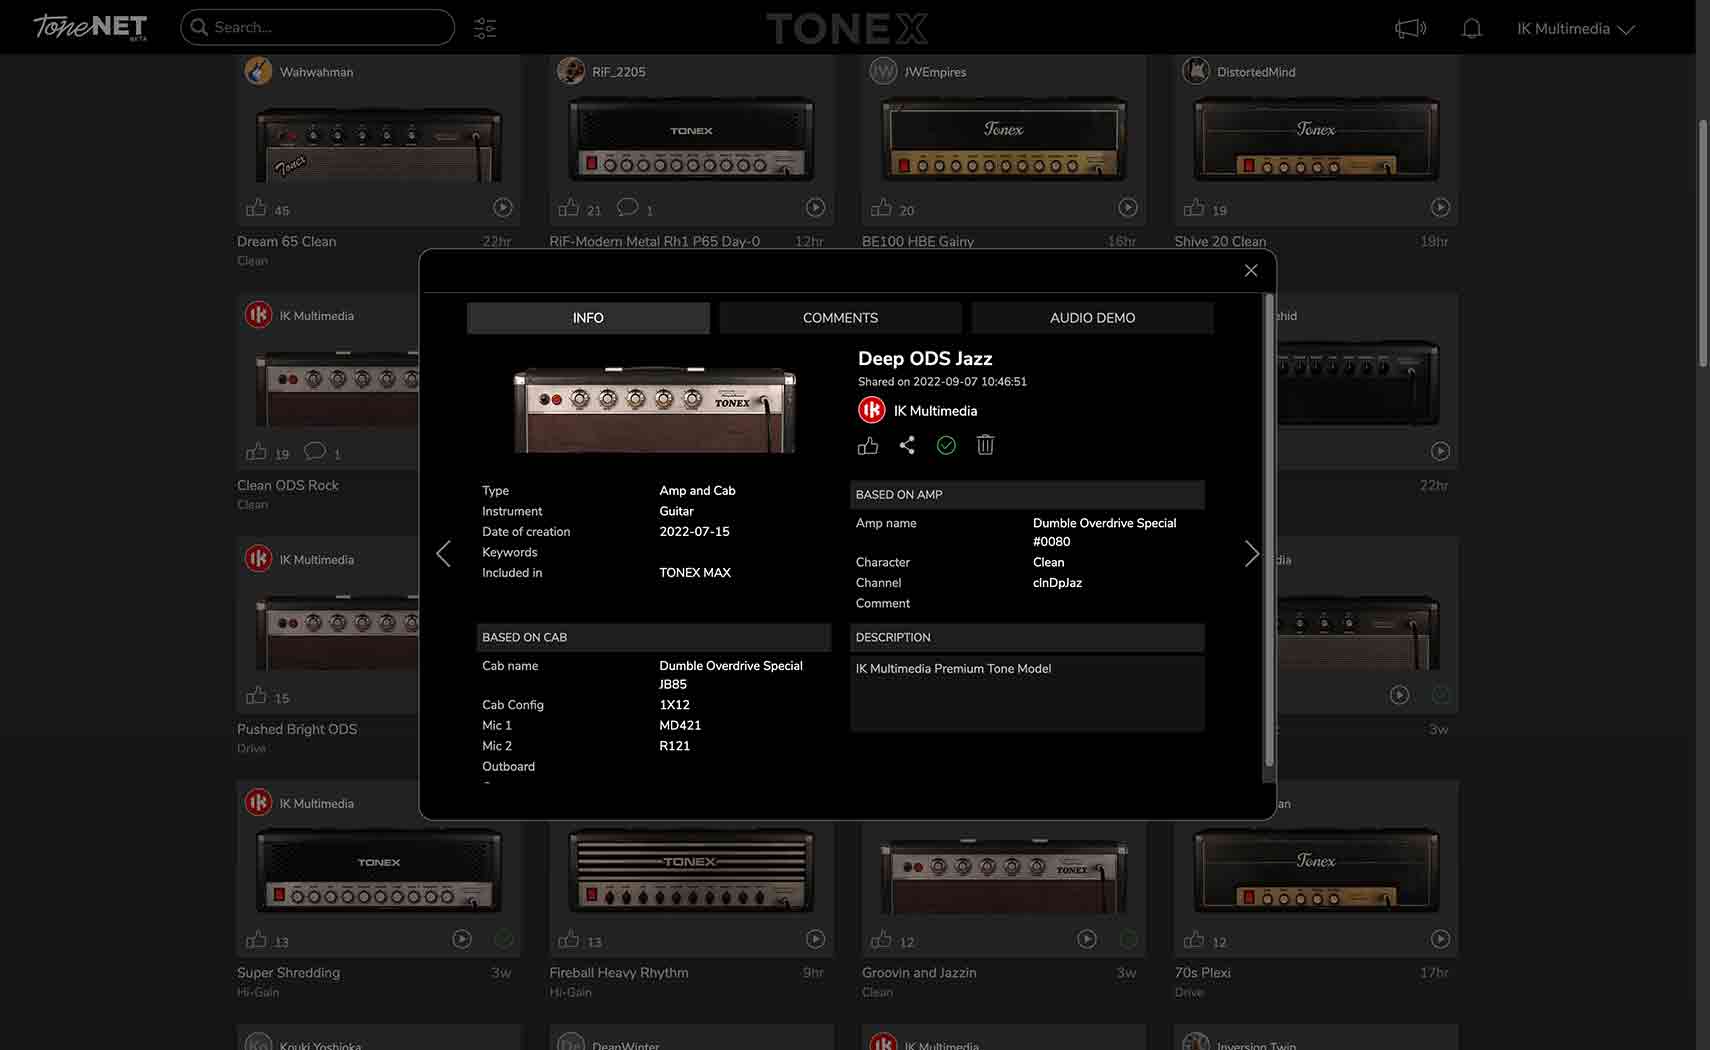Open comments on Clean ODS Rock
Image resolution: width=1710 pixels, height=1050 pixels.
click(315, 451)
